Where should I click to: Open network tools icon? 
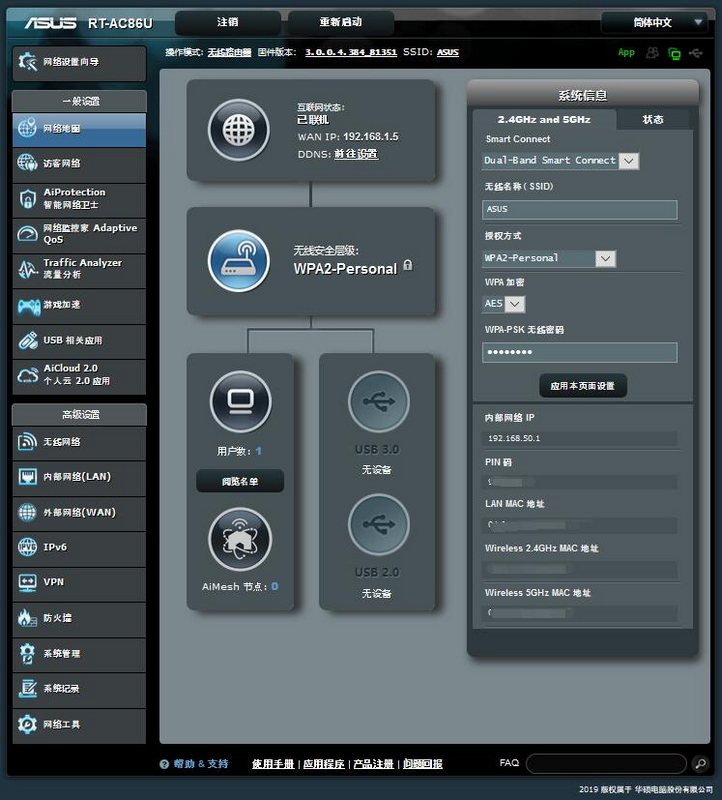[28, 724]
